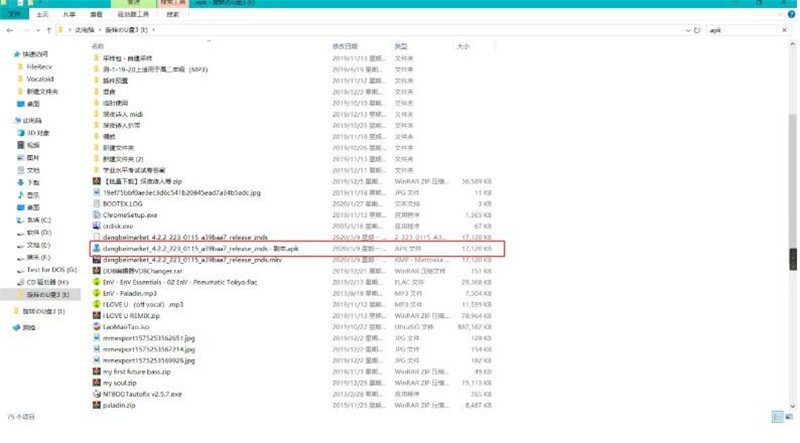Click the NTBOOTautofix v2.5.7.exe icon
The height and width of the screenshot is (443, 800).
pos(96,394)
